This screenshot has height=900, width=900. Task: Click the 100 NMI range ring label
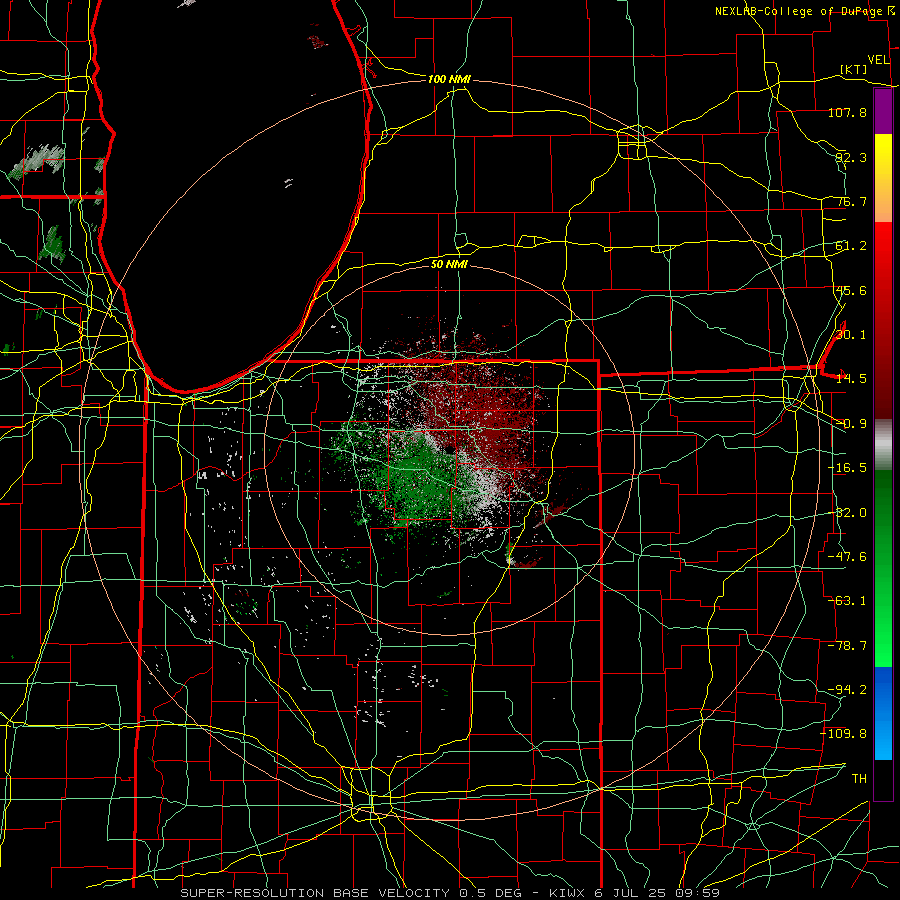coord(449,79)
